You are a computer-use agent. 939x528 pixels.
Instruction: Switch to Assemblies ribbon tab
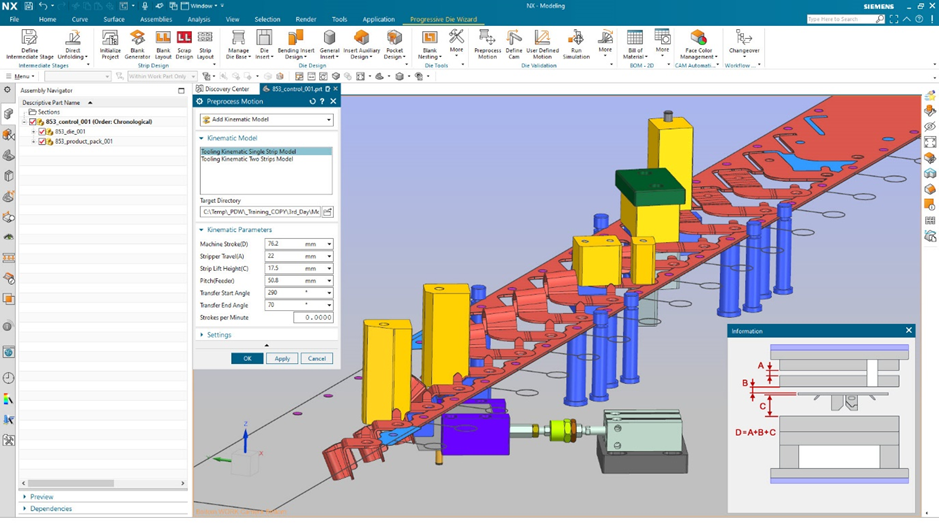156,19
